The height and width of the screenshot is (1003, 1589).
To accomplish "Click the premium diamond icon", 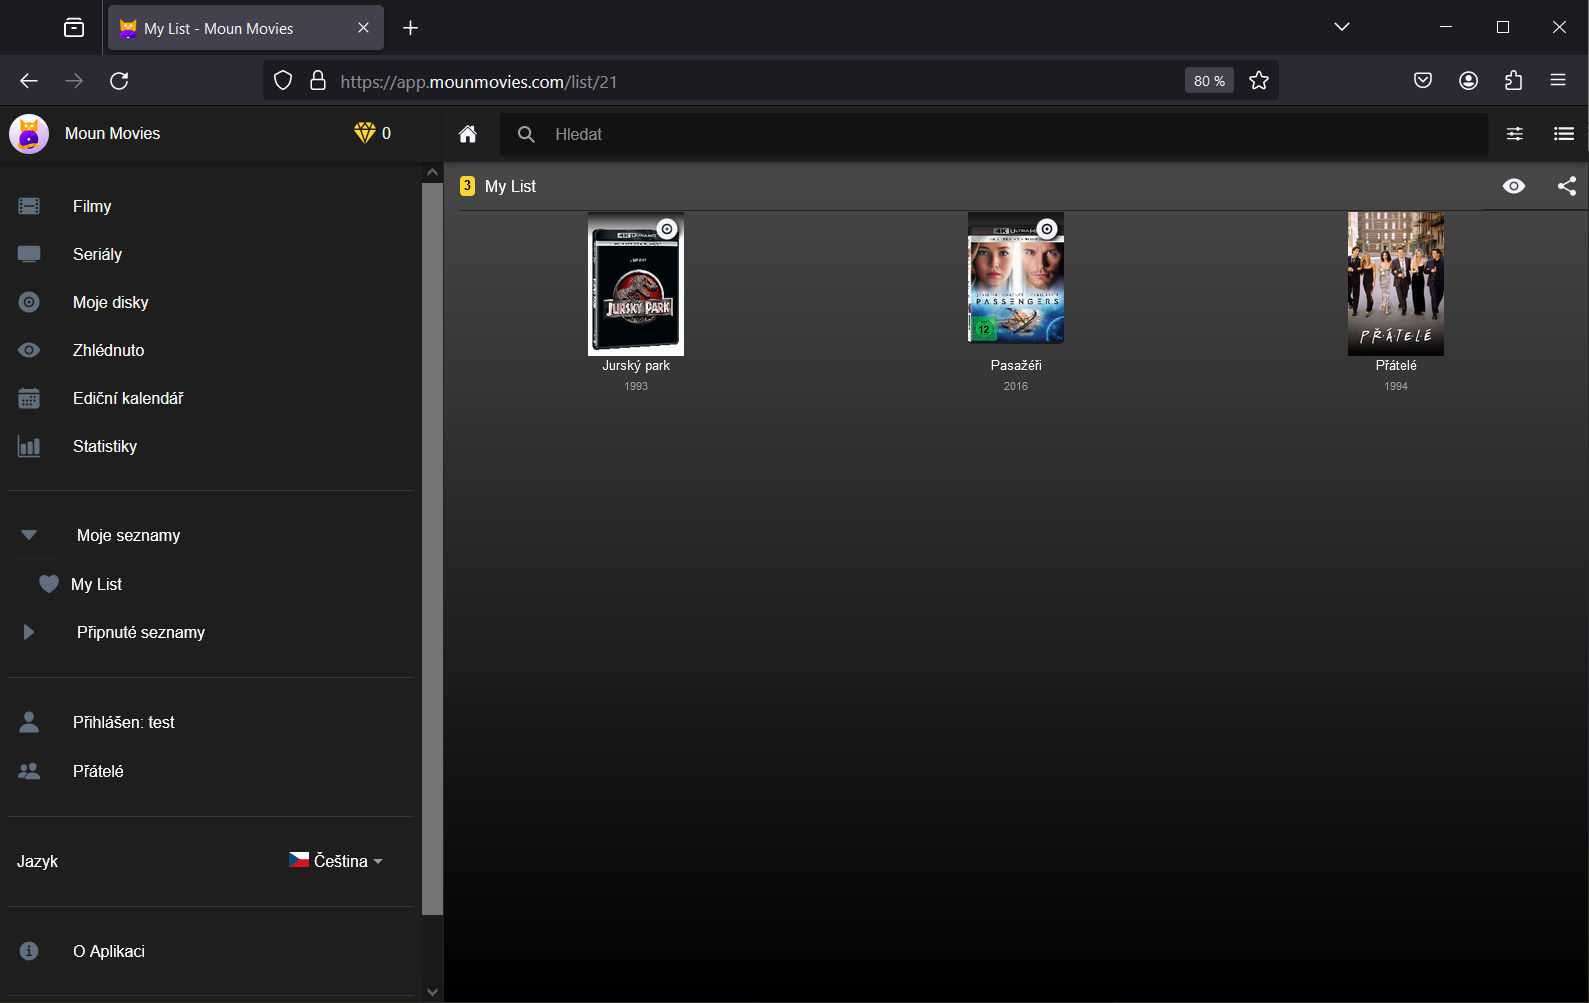I will tap(364, 133).
